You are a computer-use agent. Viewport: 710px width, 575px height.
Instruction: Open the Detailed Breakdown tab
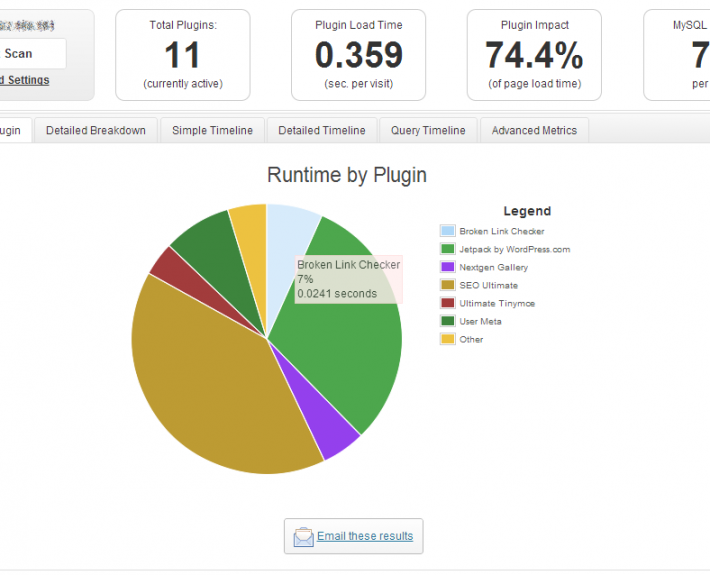[96, 130]
